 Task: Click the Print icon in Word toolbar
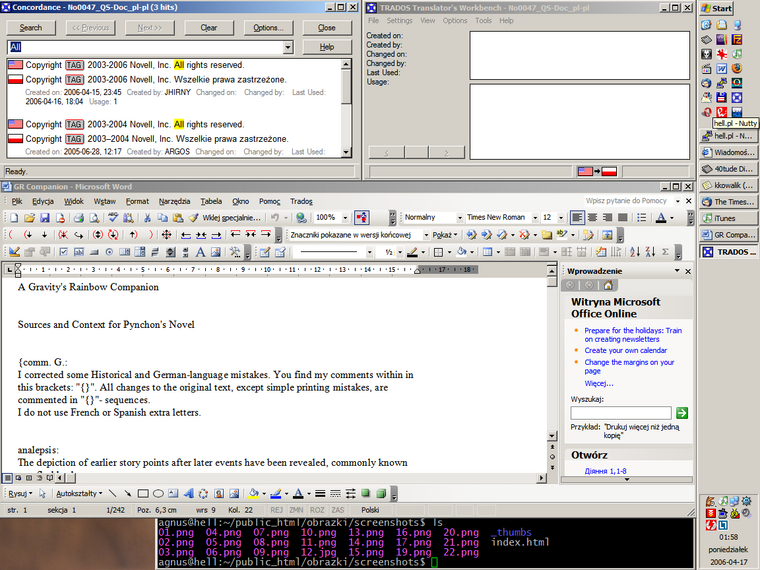tap(79, 218)
